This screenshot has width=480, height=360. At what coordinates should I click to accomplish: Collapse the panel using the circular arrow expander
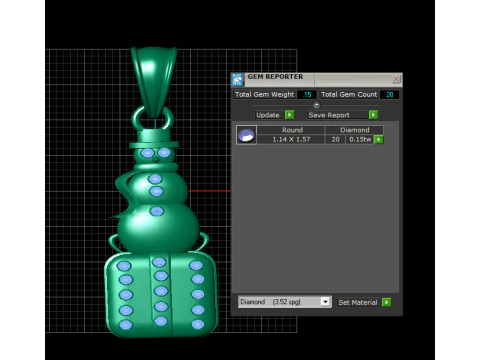tap(316, 105)
